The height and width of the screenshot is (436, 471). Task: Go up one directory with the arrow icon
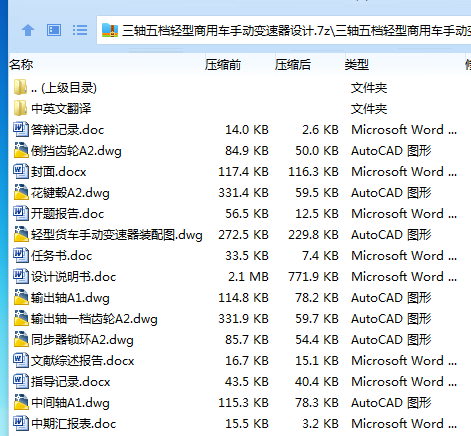(x=28, y=30)
